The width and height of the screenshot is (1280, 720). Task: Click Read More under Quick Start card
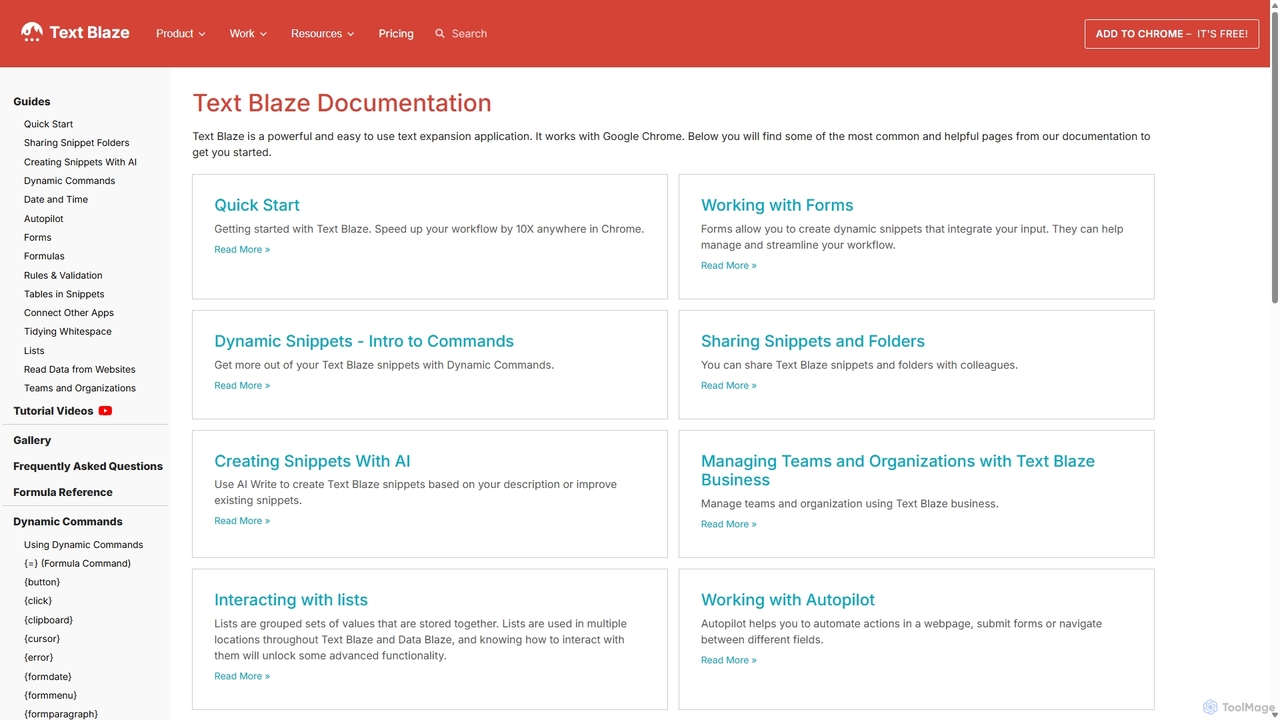(242, 250)
